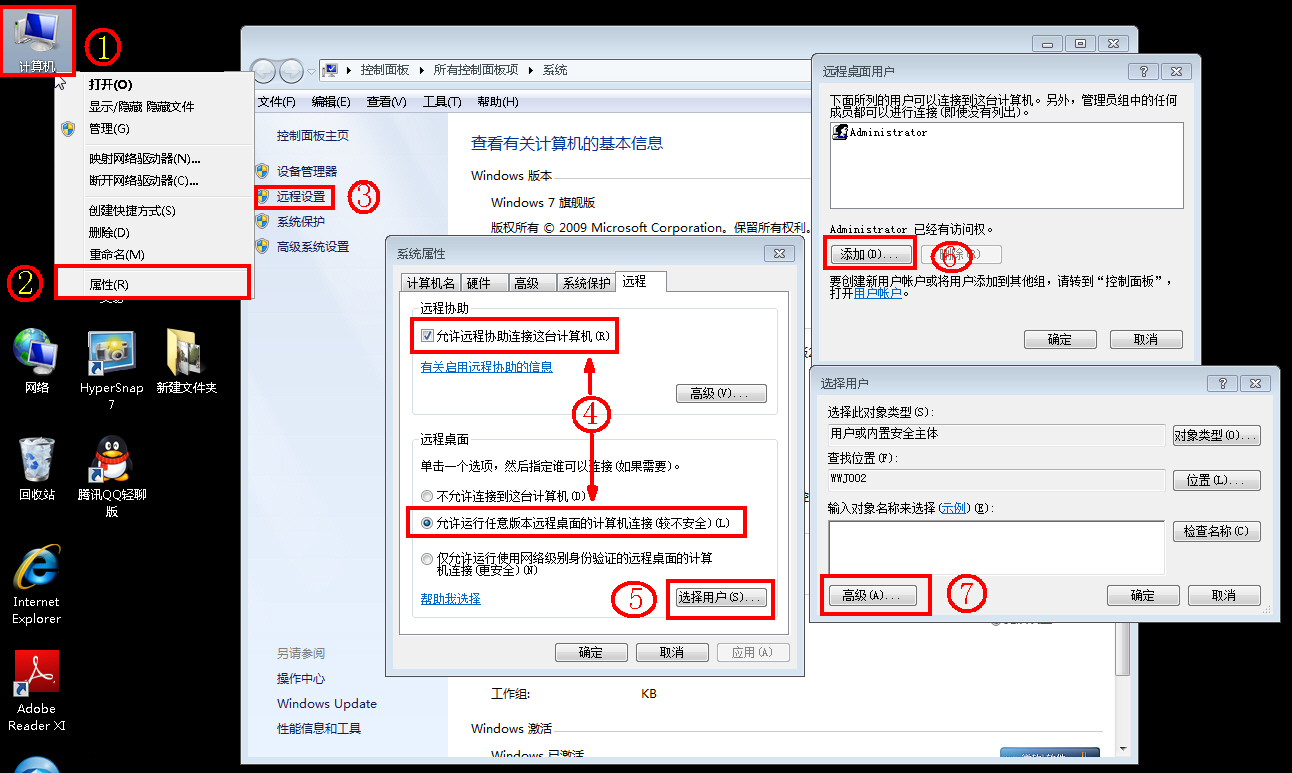This screenshot has width=1292, height=773.
Task: Click 取消 in 远程桌面用户 dialog
Action: [1146, 339]
